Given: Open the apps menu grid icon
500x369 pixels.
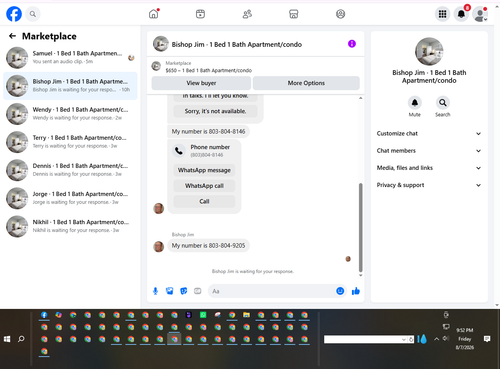Looking at the screenshot, I should pos(442,14).
